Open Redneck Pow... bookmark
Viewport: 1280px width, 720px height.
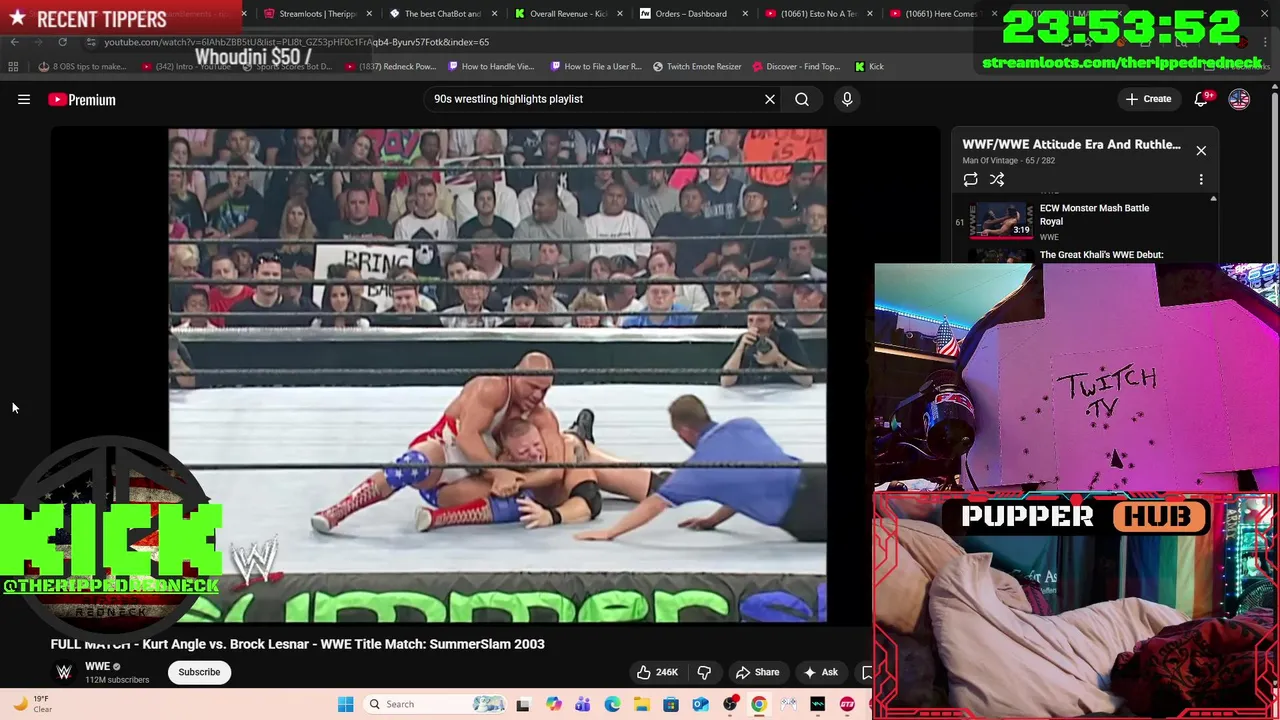[x=390, y=66]
